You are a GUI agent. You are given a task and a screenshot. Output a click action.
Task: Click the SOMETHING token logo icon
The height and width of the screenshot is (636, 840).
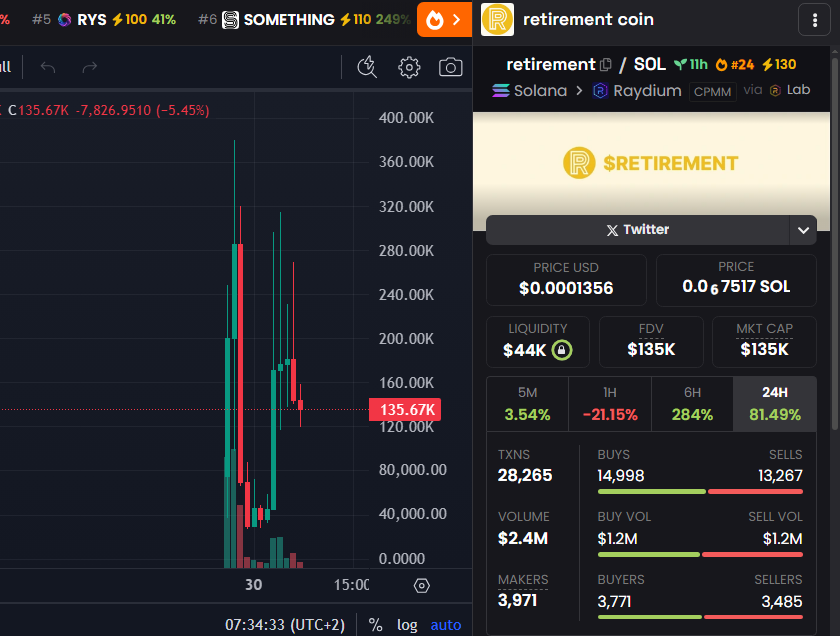pos(230,20)
